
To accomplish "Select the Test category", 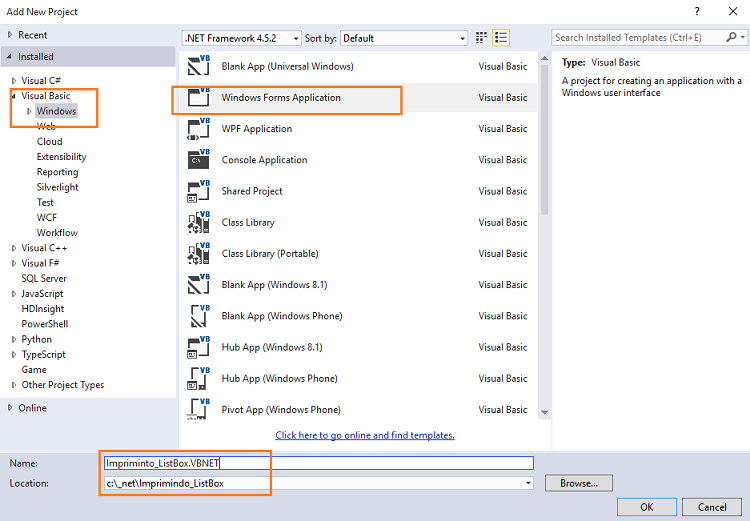I will click(x=45, y=202).
